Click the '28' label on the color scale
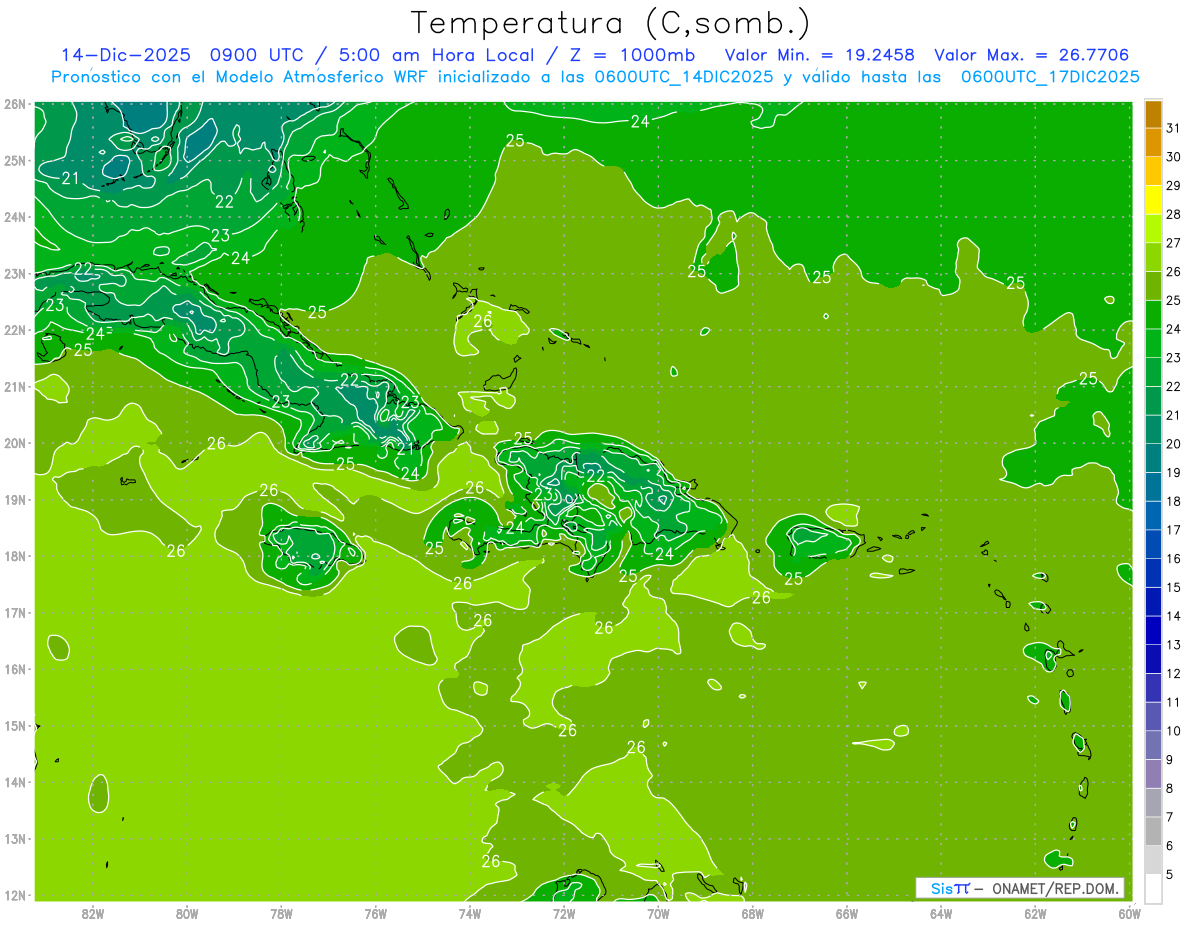 pos(1173,214)
